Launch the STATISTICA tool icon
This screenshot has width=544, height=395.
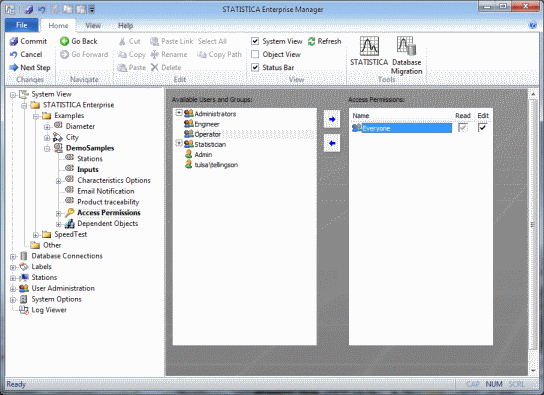369,46
